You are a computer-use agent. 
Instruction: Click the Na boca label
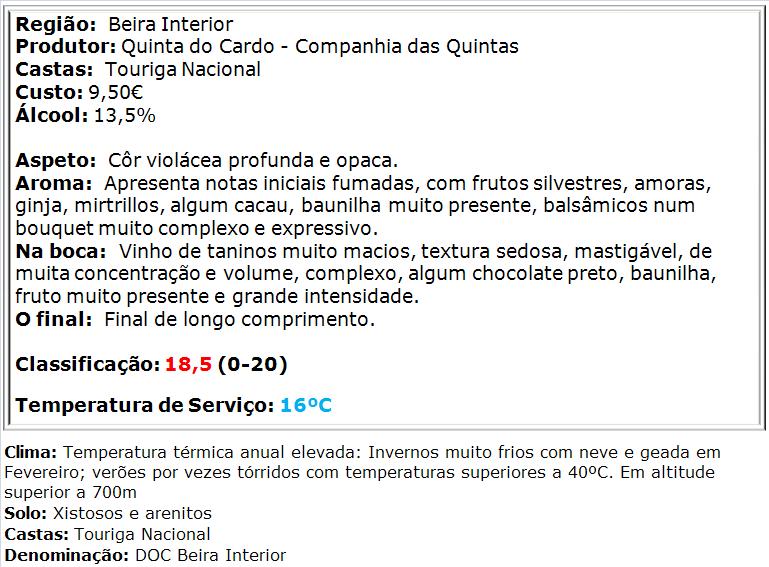tap(61, 251)
